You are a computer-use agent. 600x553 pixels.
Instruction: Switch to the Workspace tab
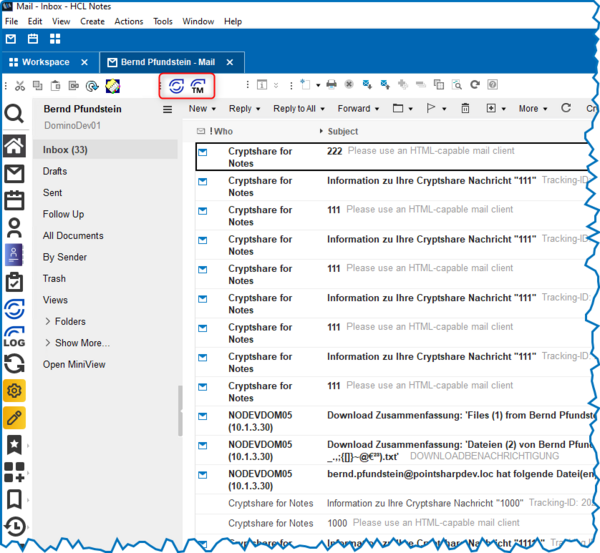46,62
